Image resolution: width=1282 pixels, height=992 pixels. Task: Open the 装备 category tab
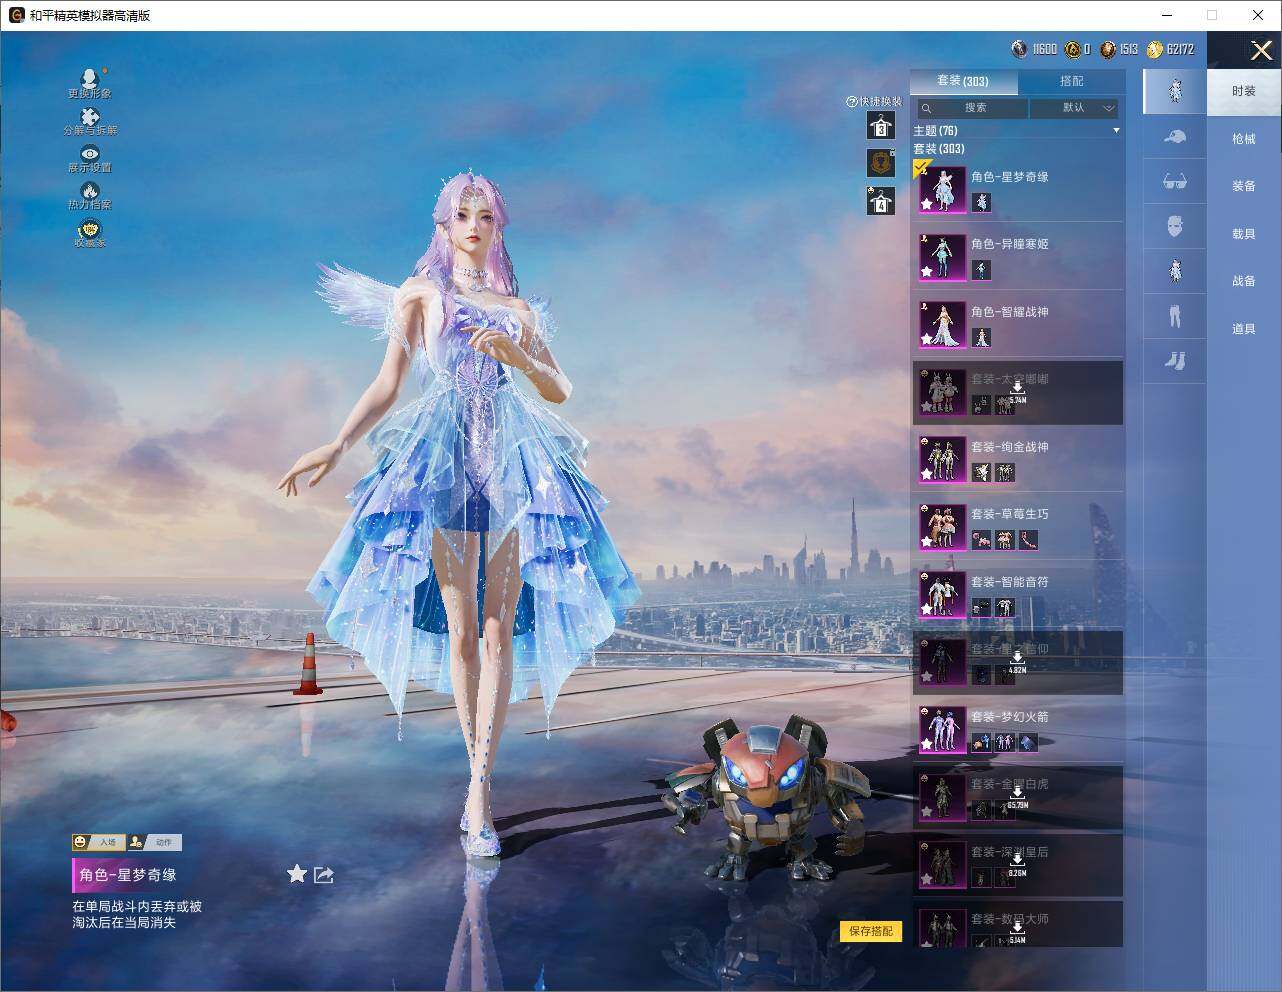pos(1244,186)
